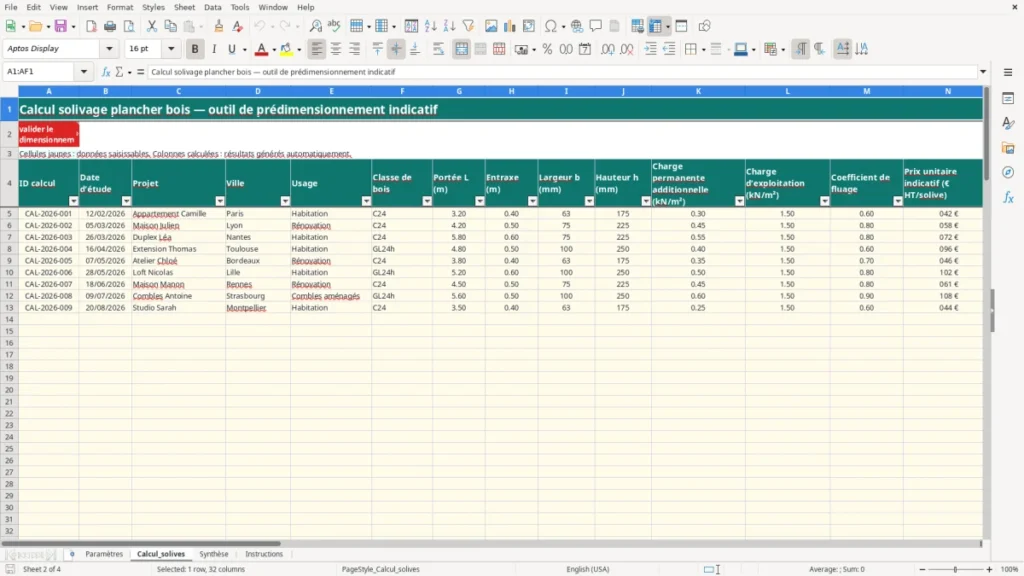Open the Name Box dropdown arrow

[x=84, y=71]
